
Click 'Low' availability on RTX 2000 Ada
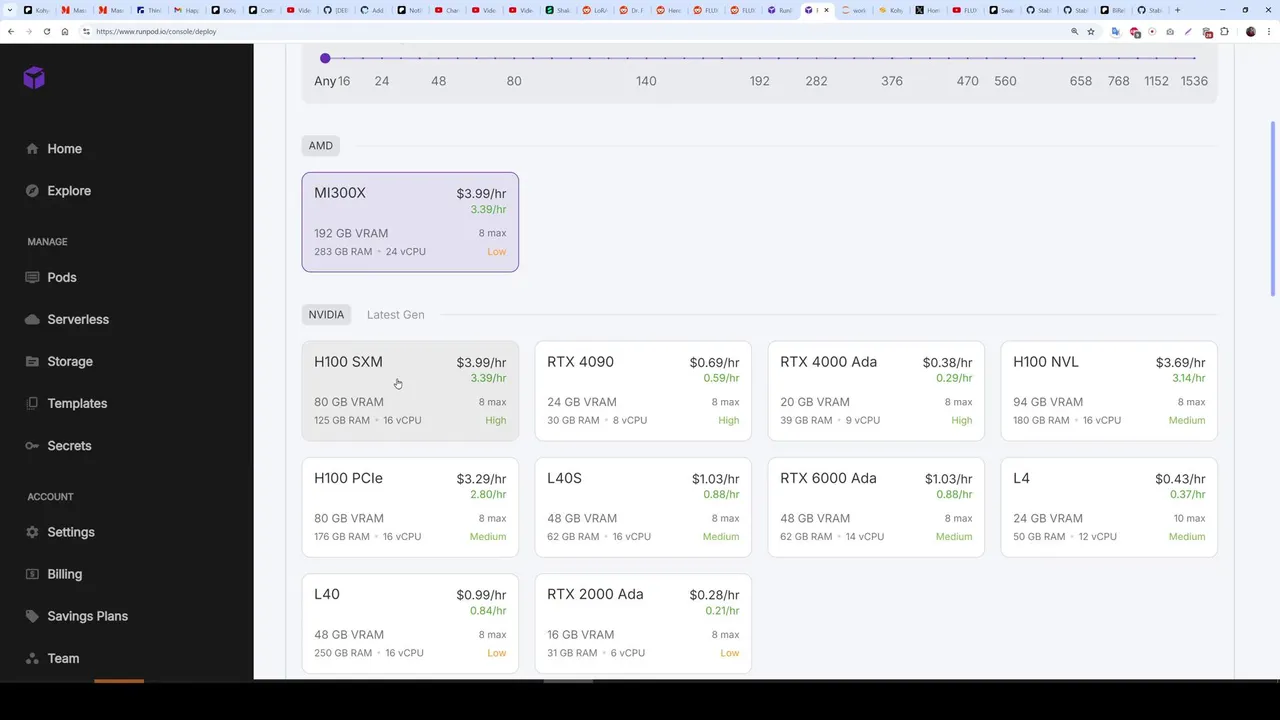click(730, 653)
